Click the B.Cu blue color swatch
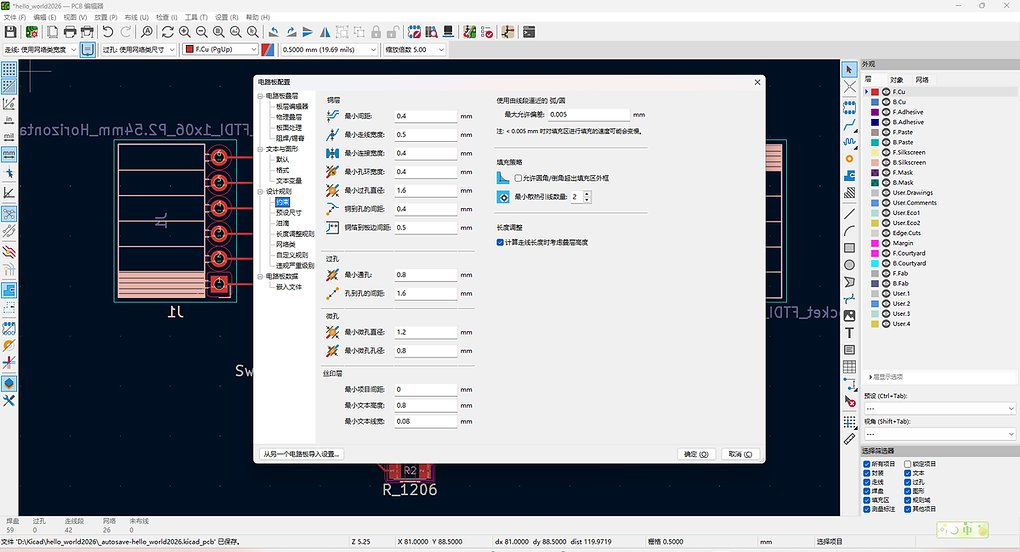1020x552 pixels. pyautogui.click(x=875, y=102)
